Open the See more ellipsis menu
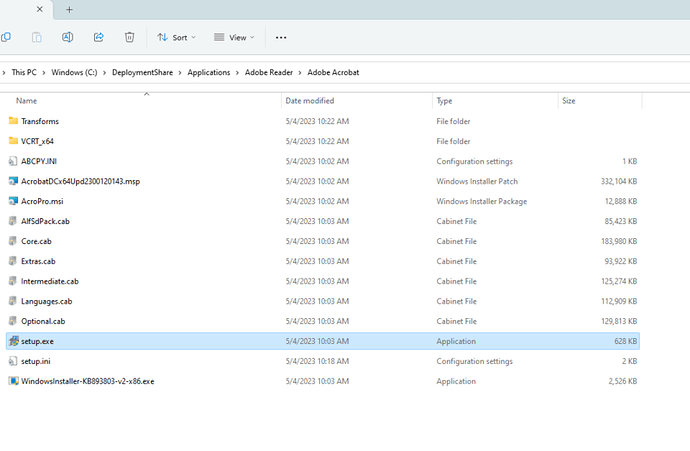The height and width of the screenshot is (451, 690). 281,37
